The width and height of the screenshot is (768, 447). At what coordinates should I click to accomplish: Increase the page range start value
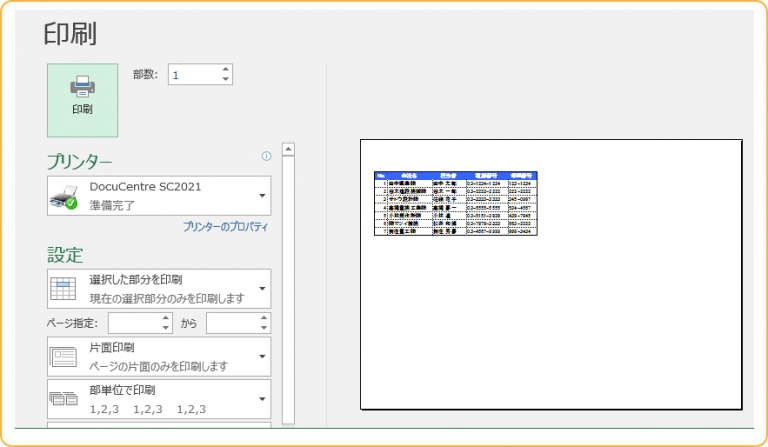pos(166,318)
